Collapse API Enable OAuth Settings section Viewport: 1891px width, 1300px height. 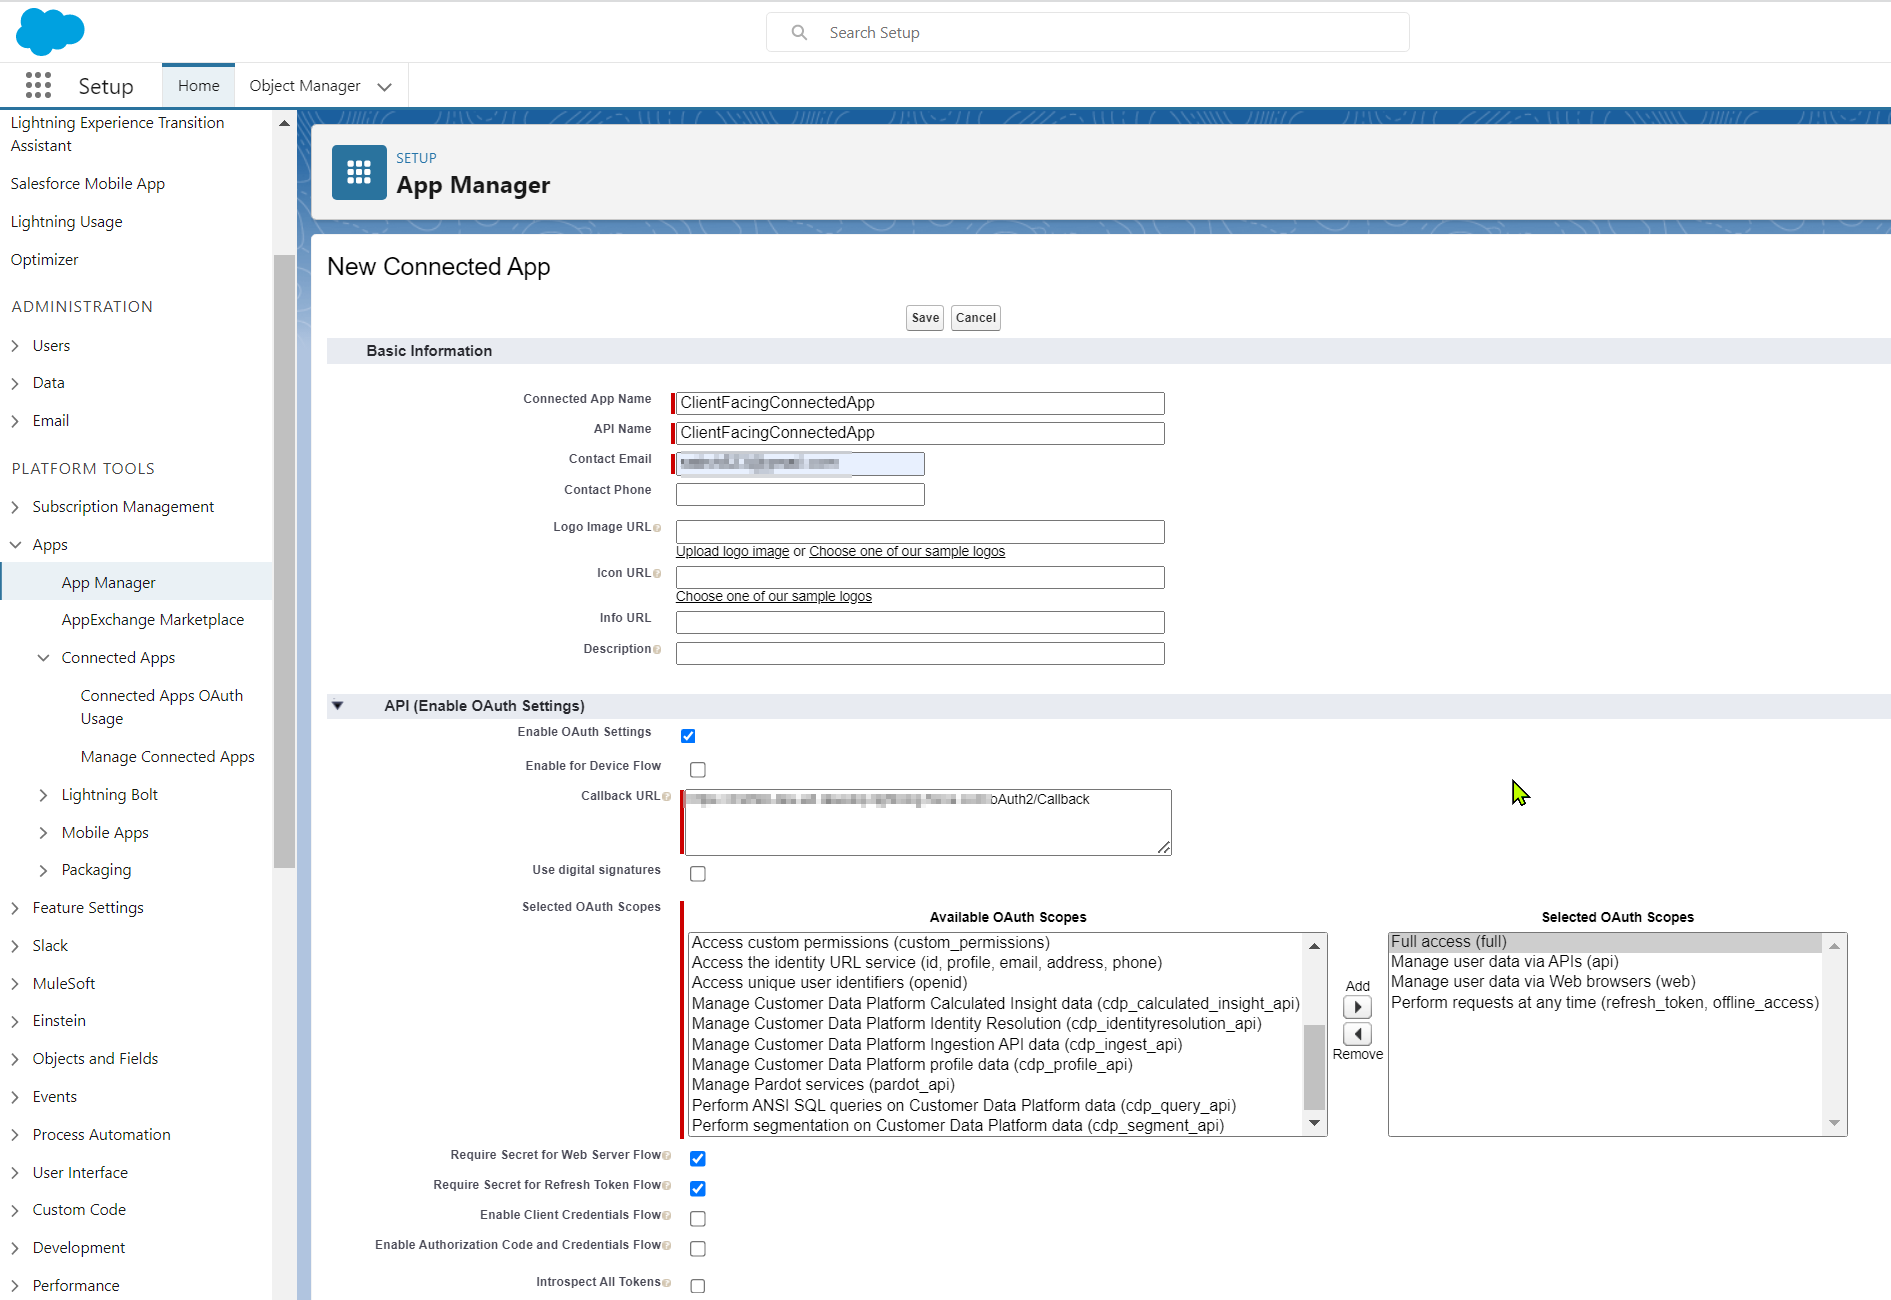coord(338,706)
